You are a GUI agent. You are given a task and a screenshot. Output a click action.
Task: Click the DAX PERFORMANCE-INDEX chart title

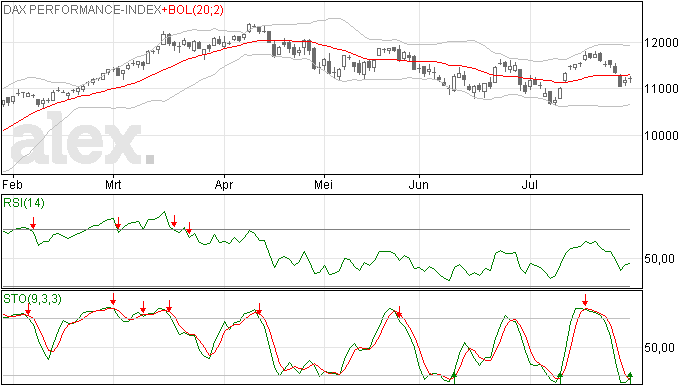[82, 10]
